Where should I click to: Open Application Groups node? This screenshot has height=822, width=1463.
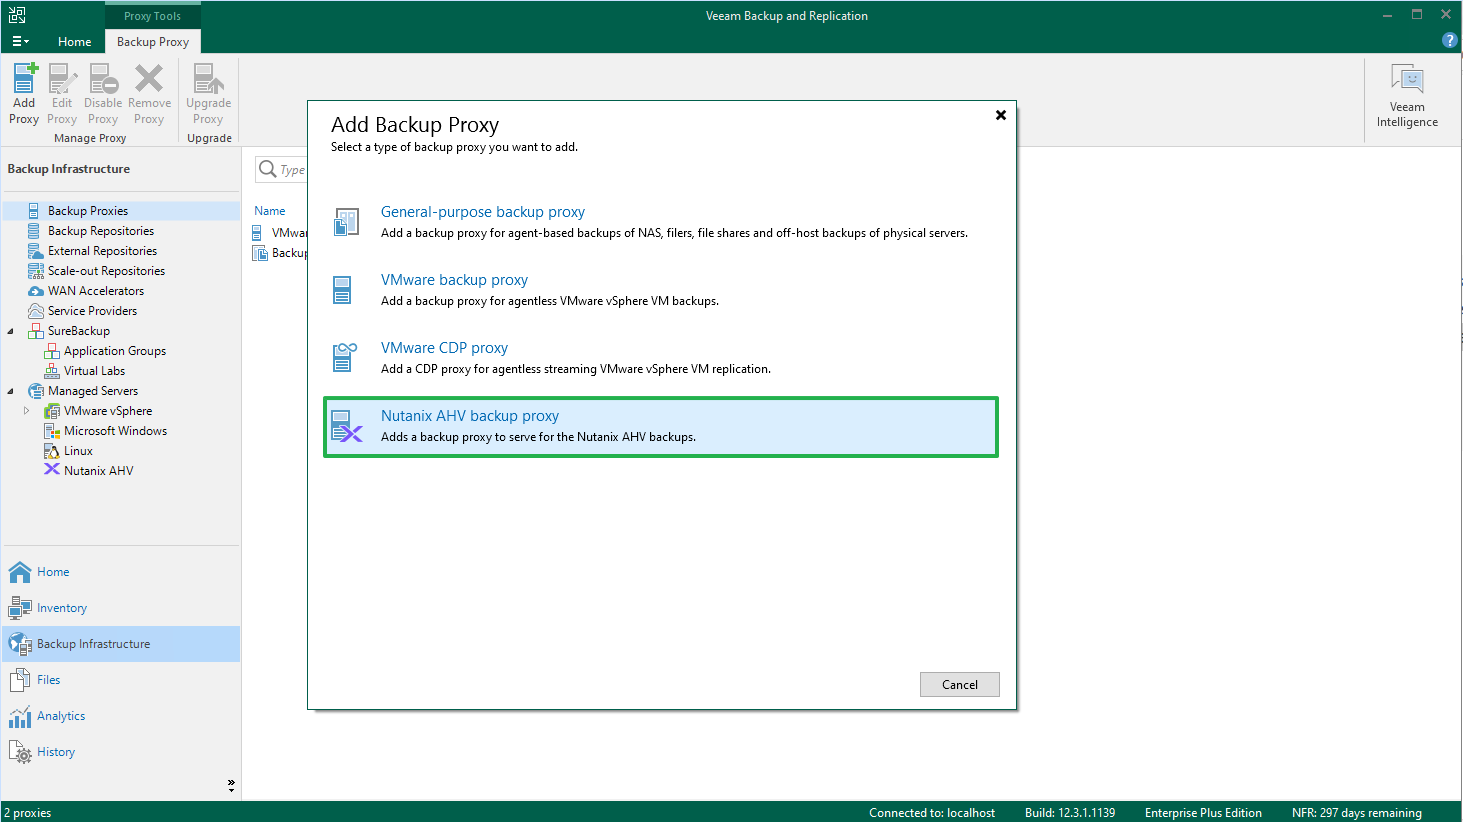click(x=115, y=351)
